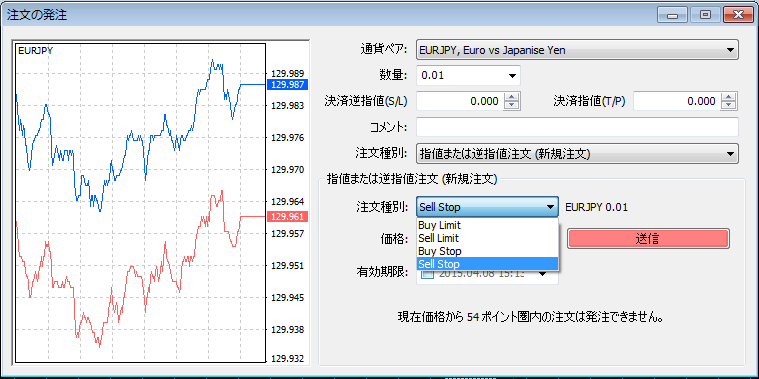Click the red 送信 send button
Image resolution: width=759 pixels, height=379 pixels.
point(648,239)
